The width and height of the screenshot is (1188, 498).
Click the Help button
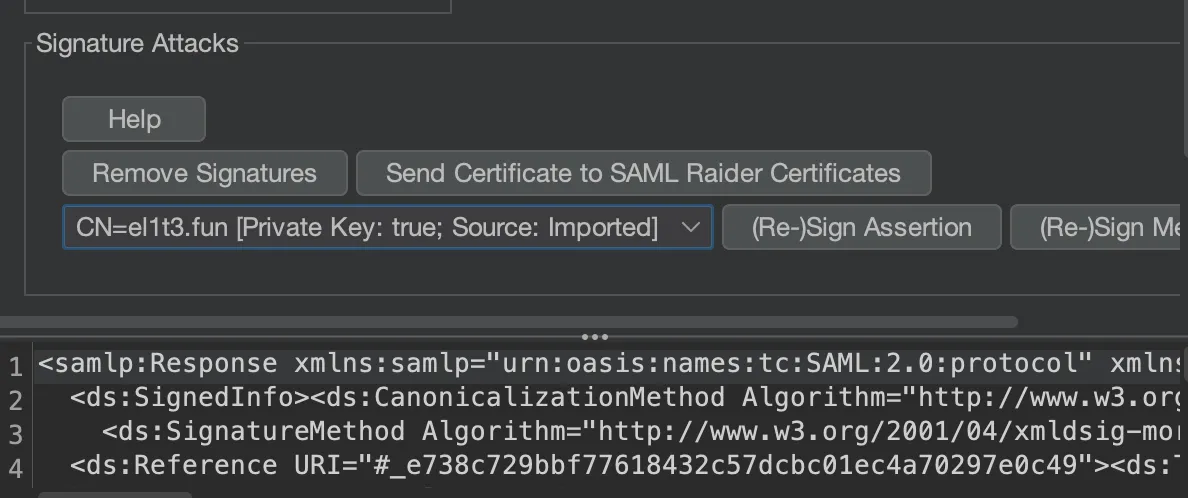[x=134, y=119]
